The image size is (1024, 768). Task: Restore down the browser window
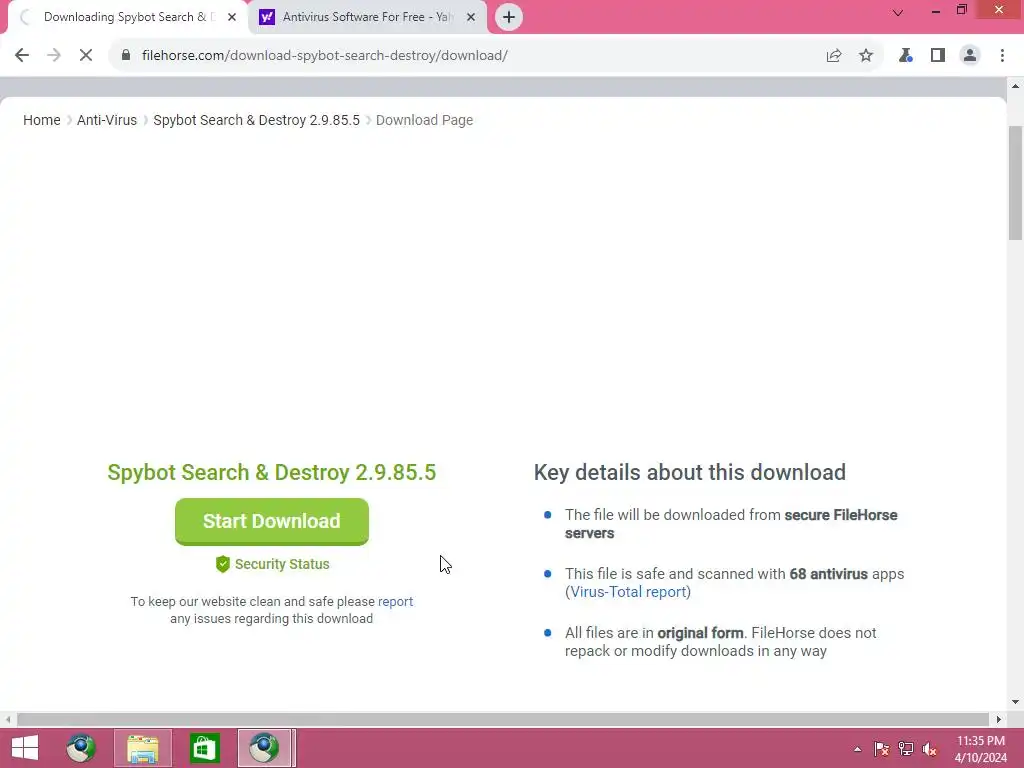pos(961,10)
